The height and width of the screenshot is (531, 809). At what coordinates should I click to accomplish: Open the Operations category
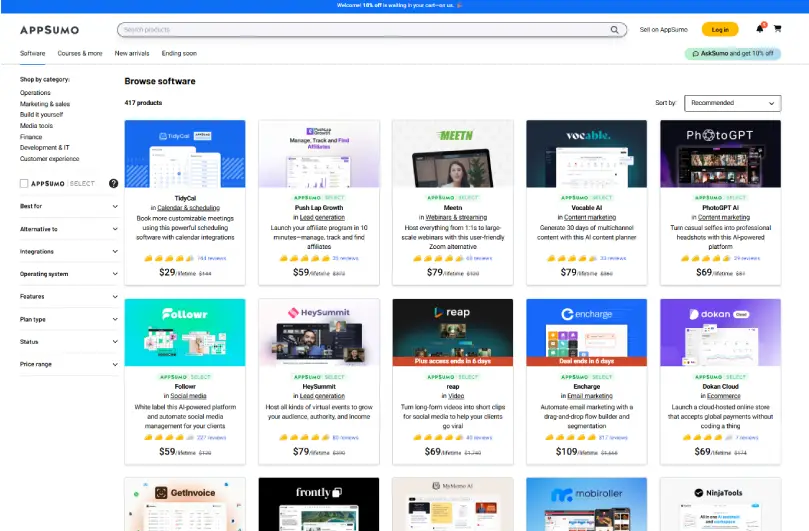pyautogui.click(x=35, y=93)
